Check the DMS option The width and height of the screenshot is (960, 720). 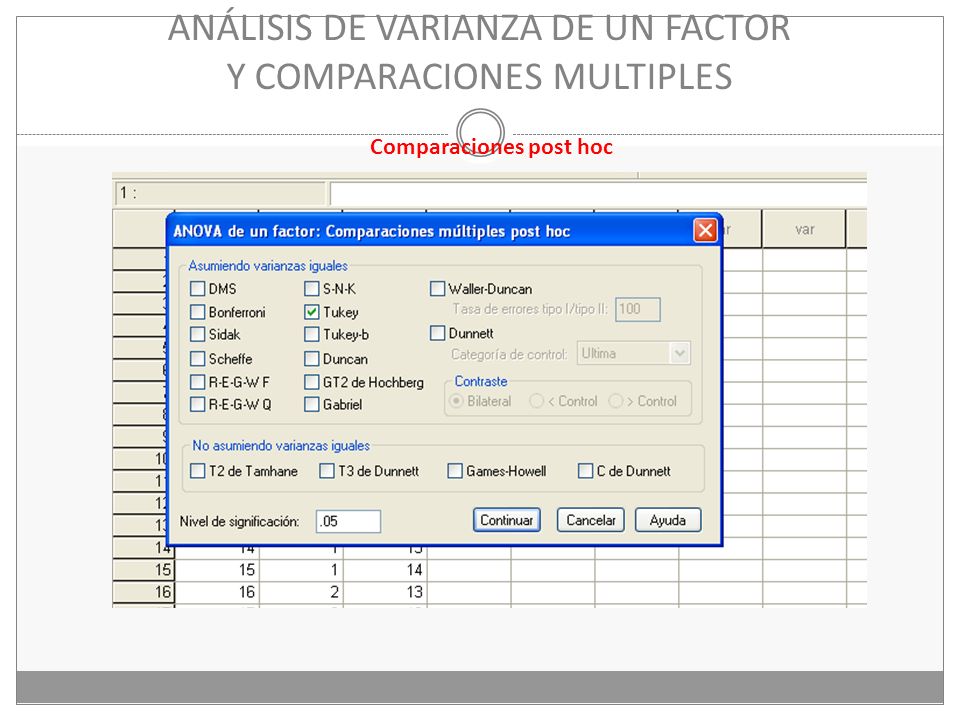click(x=197, y=288)
